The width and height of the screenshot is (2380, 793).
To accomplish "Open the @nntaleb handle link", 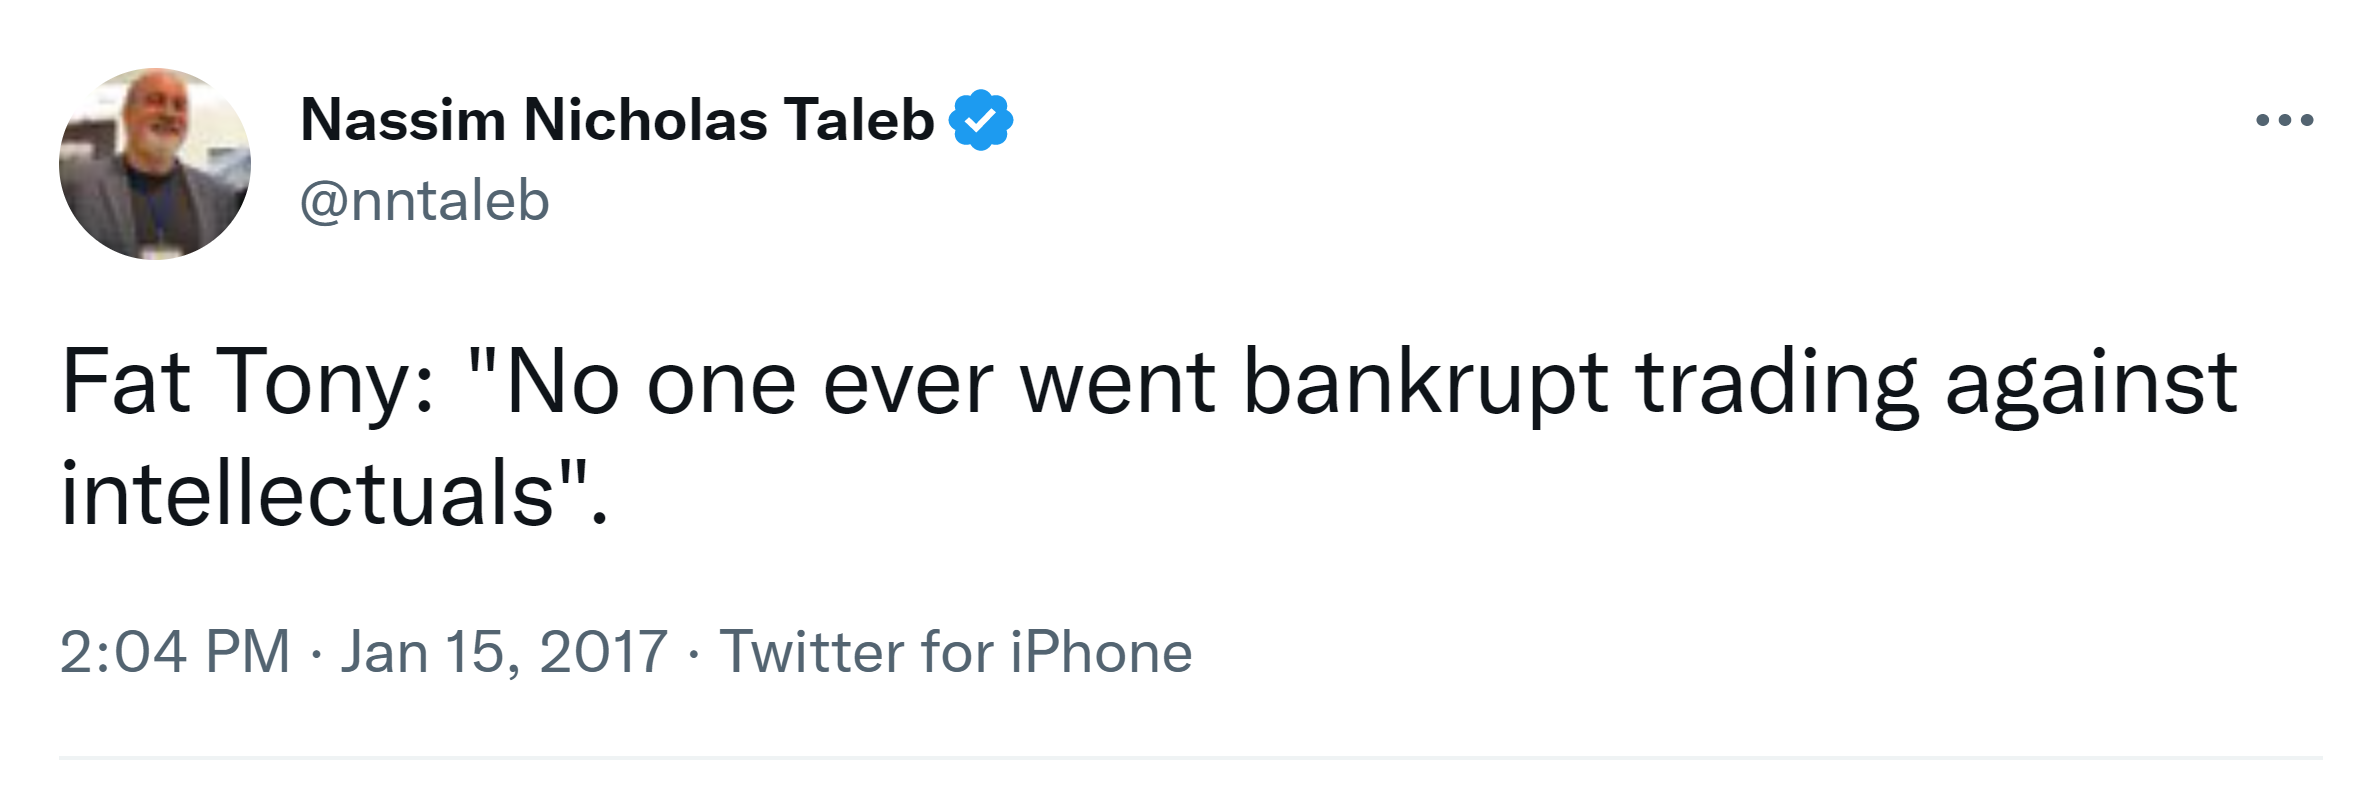I will click(x=425, y=201).
